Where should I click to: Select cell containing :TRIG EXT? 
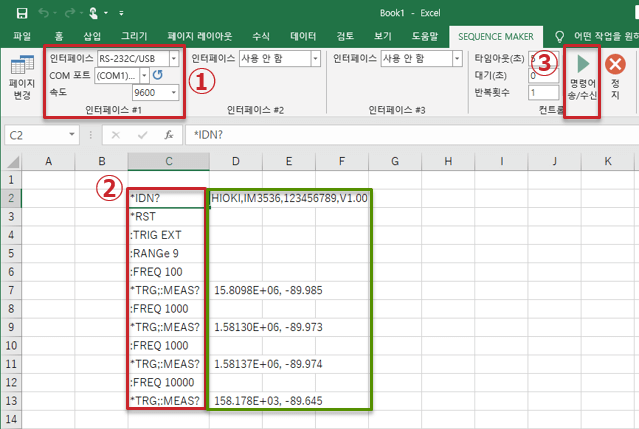coord(168,235)
